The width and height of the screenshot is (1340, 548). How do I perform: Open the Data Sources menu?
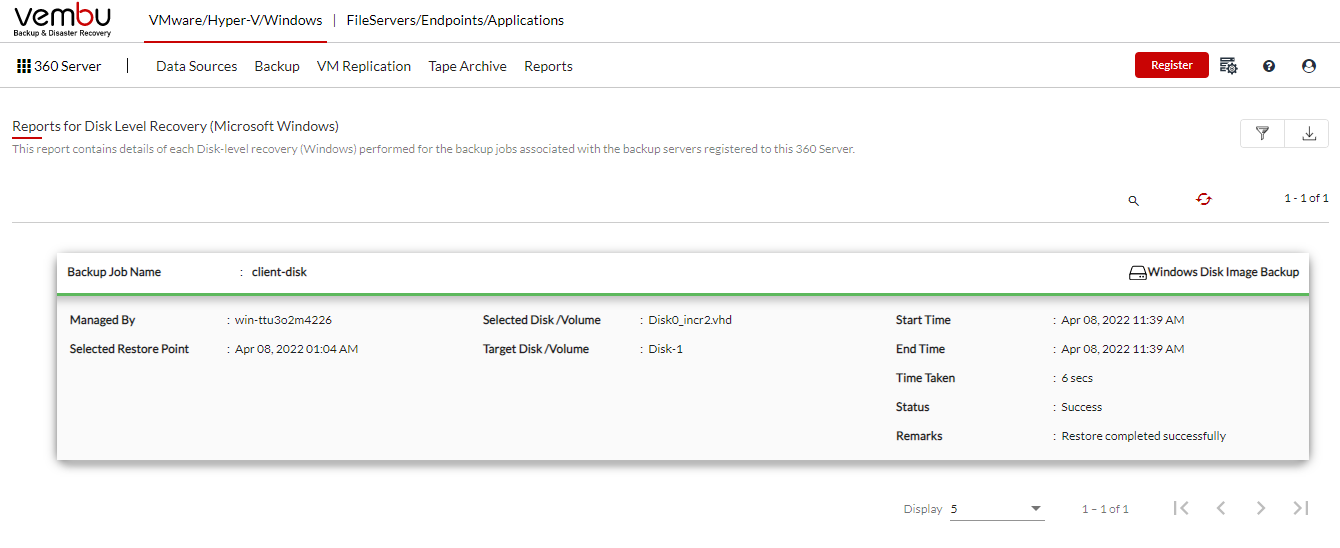pyautogui.click(x=197, y=66)
